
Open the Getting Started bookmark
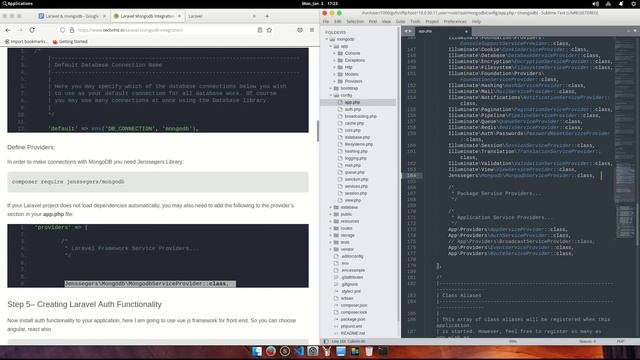click(70, 41)
